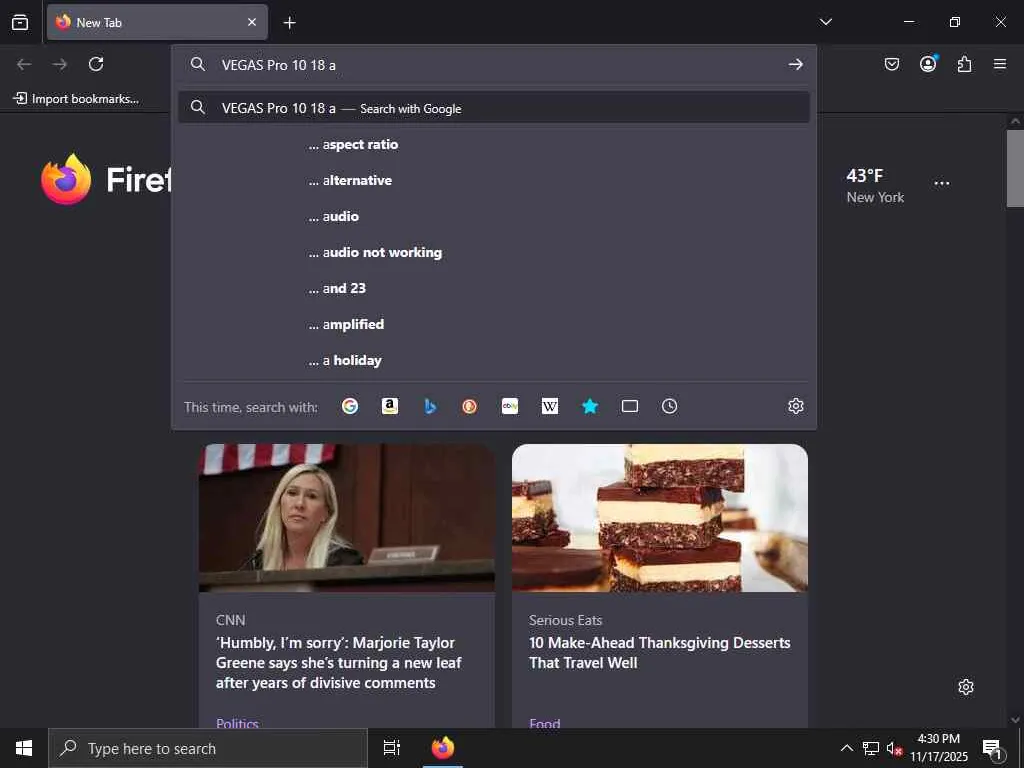Reload the current page
This screenshot has height=768, width=1024.
[x=96, y=64]
